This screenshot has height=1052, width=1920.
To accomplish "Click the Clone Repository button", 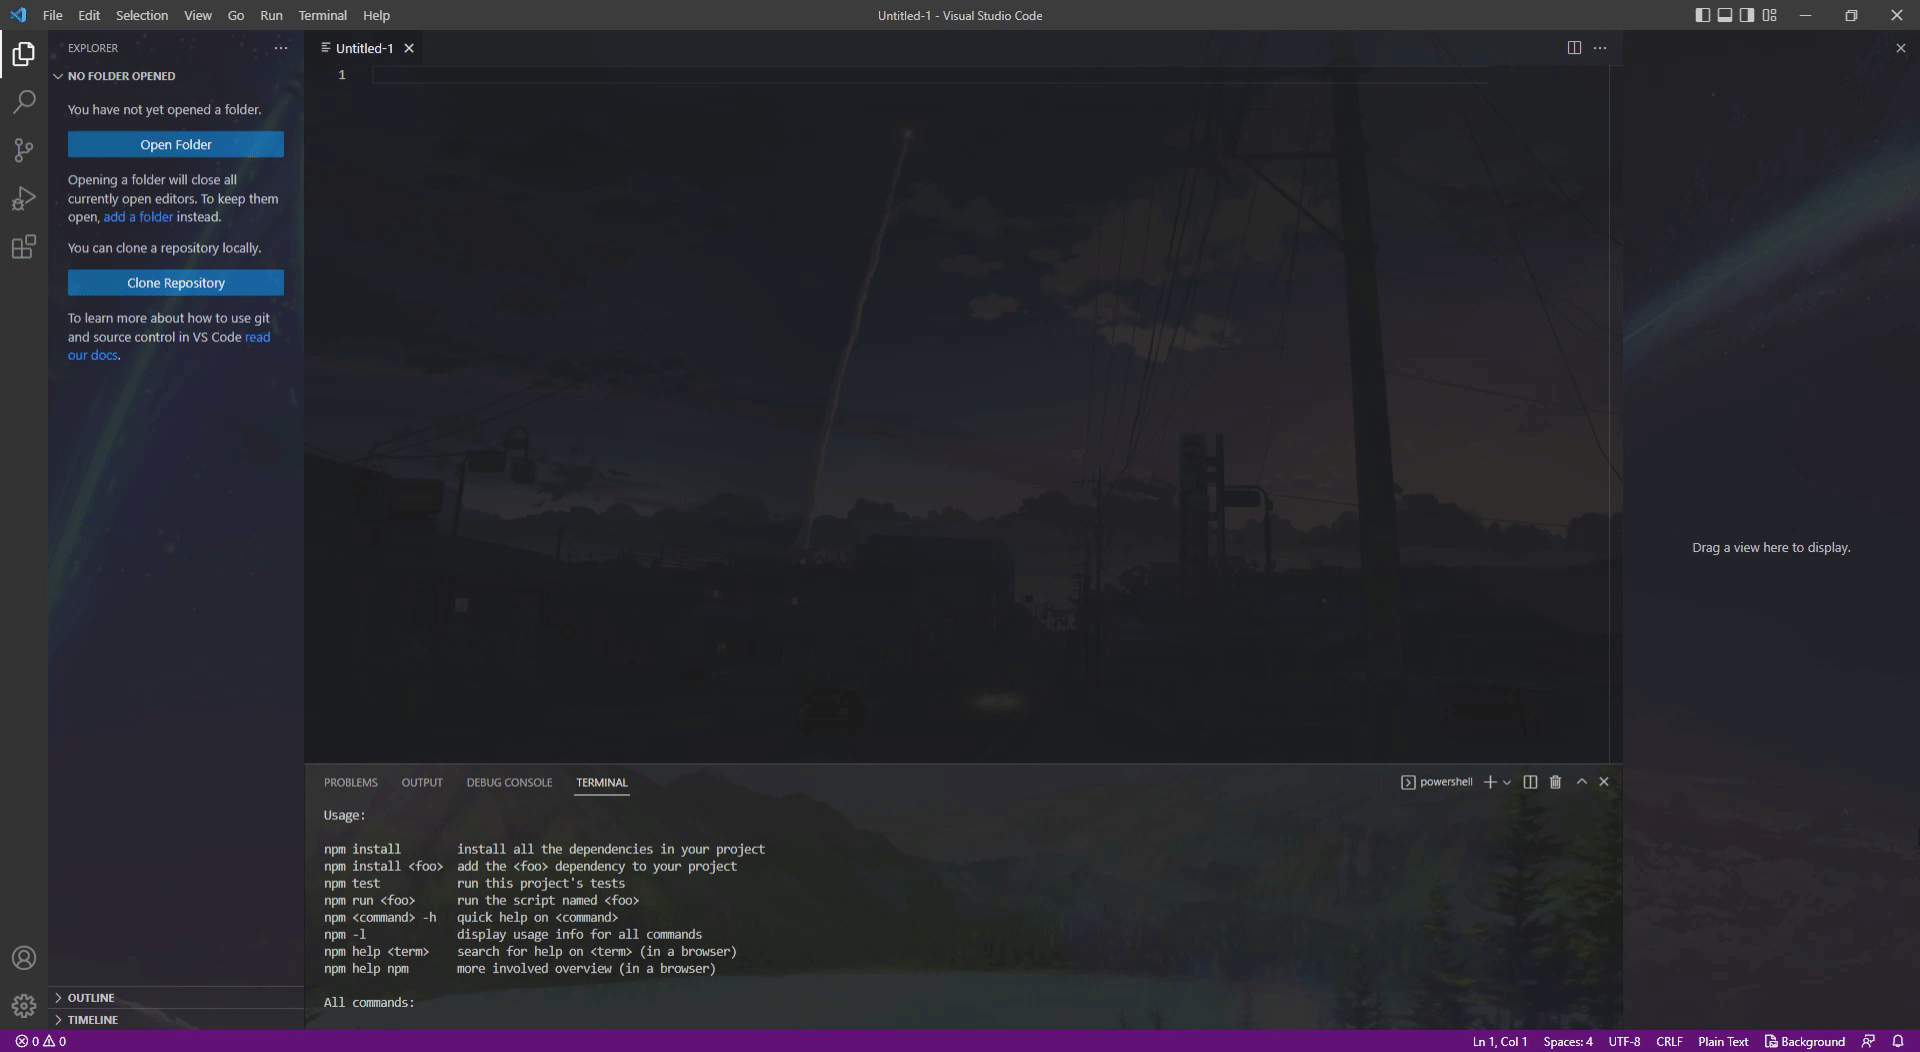I will click(x=176, y=283).
